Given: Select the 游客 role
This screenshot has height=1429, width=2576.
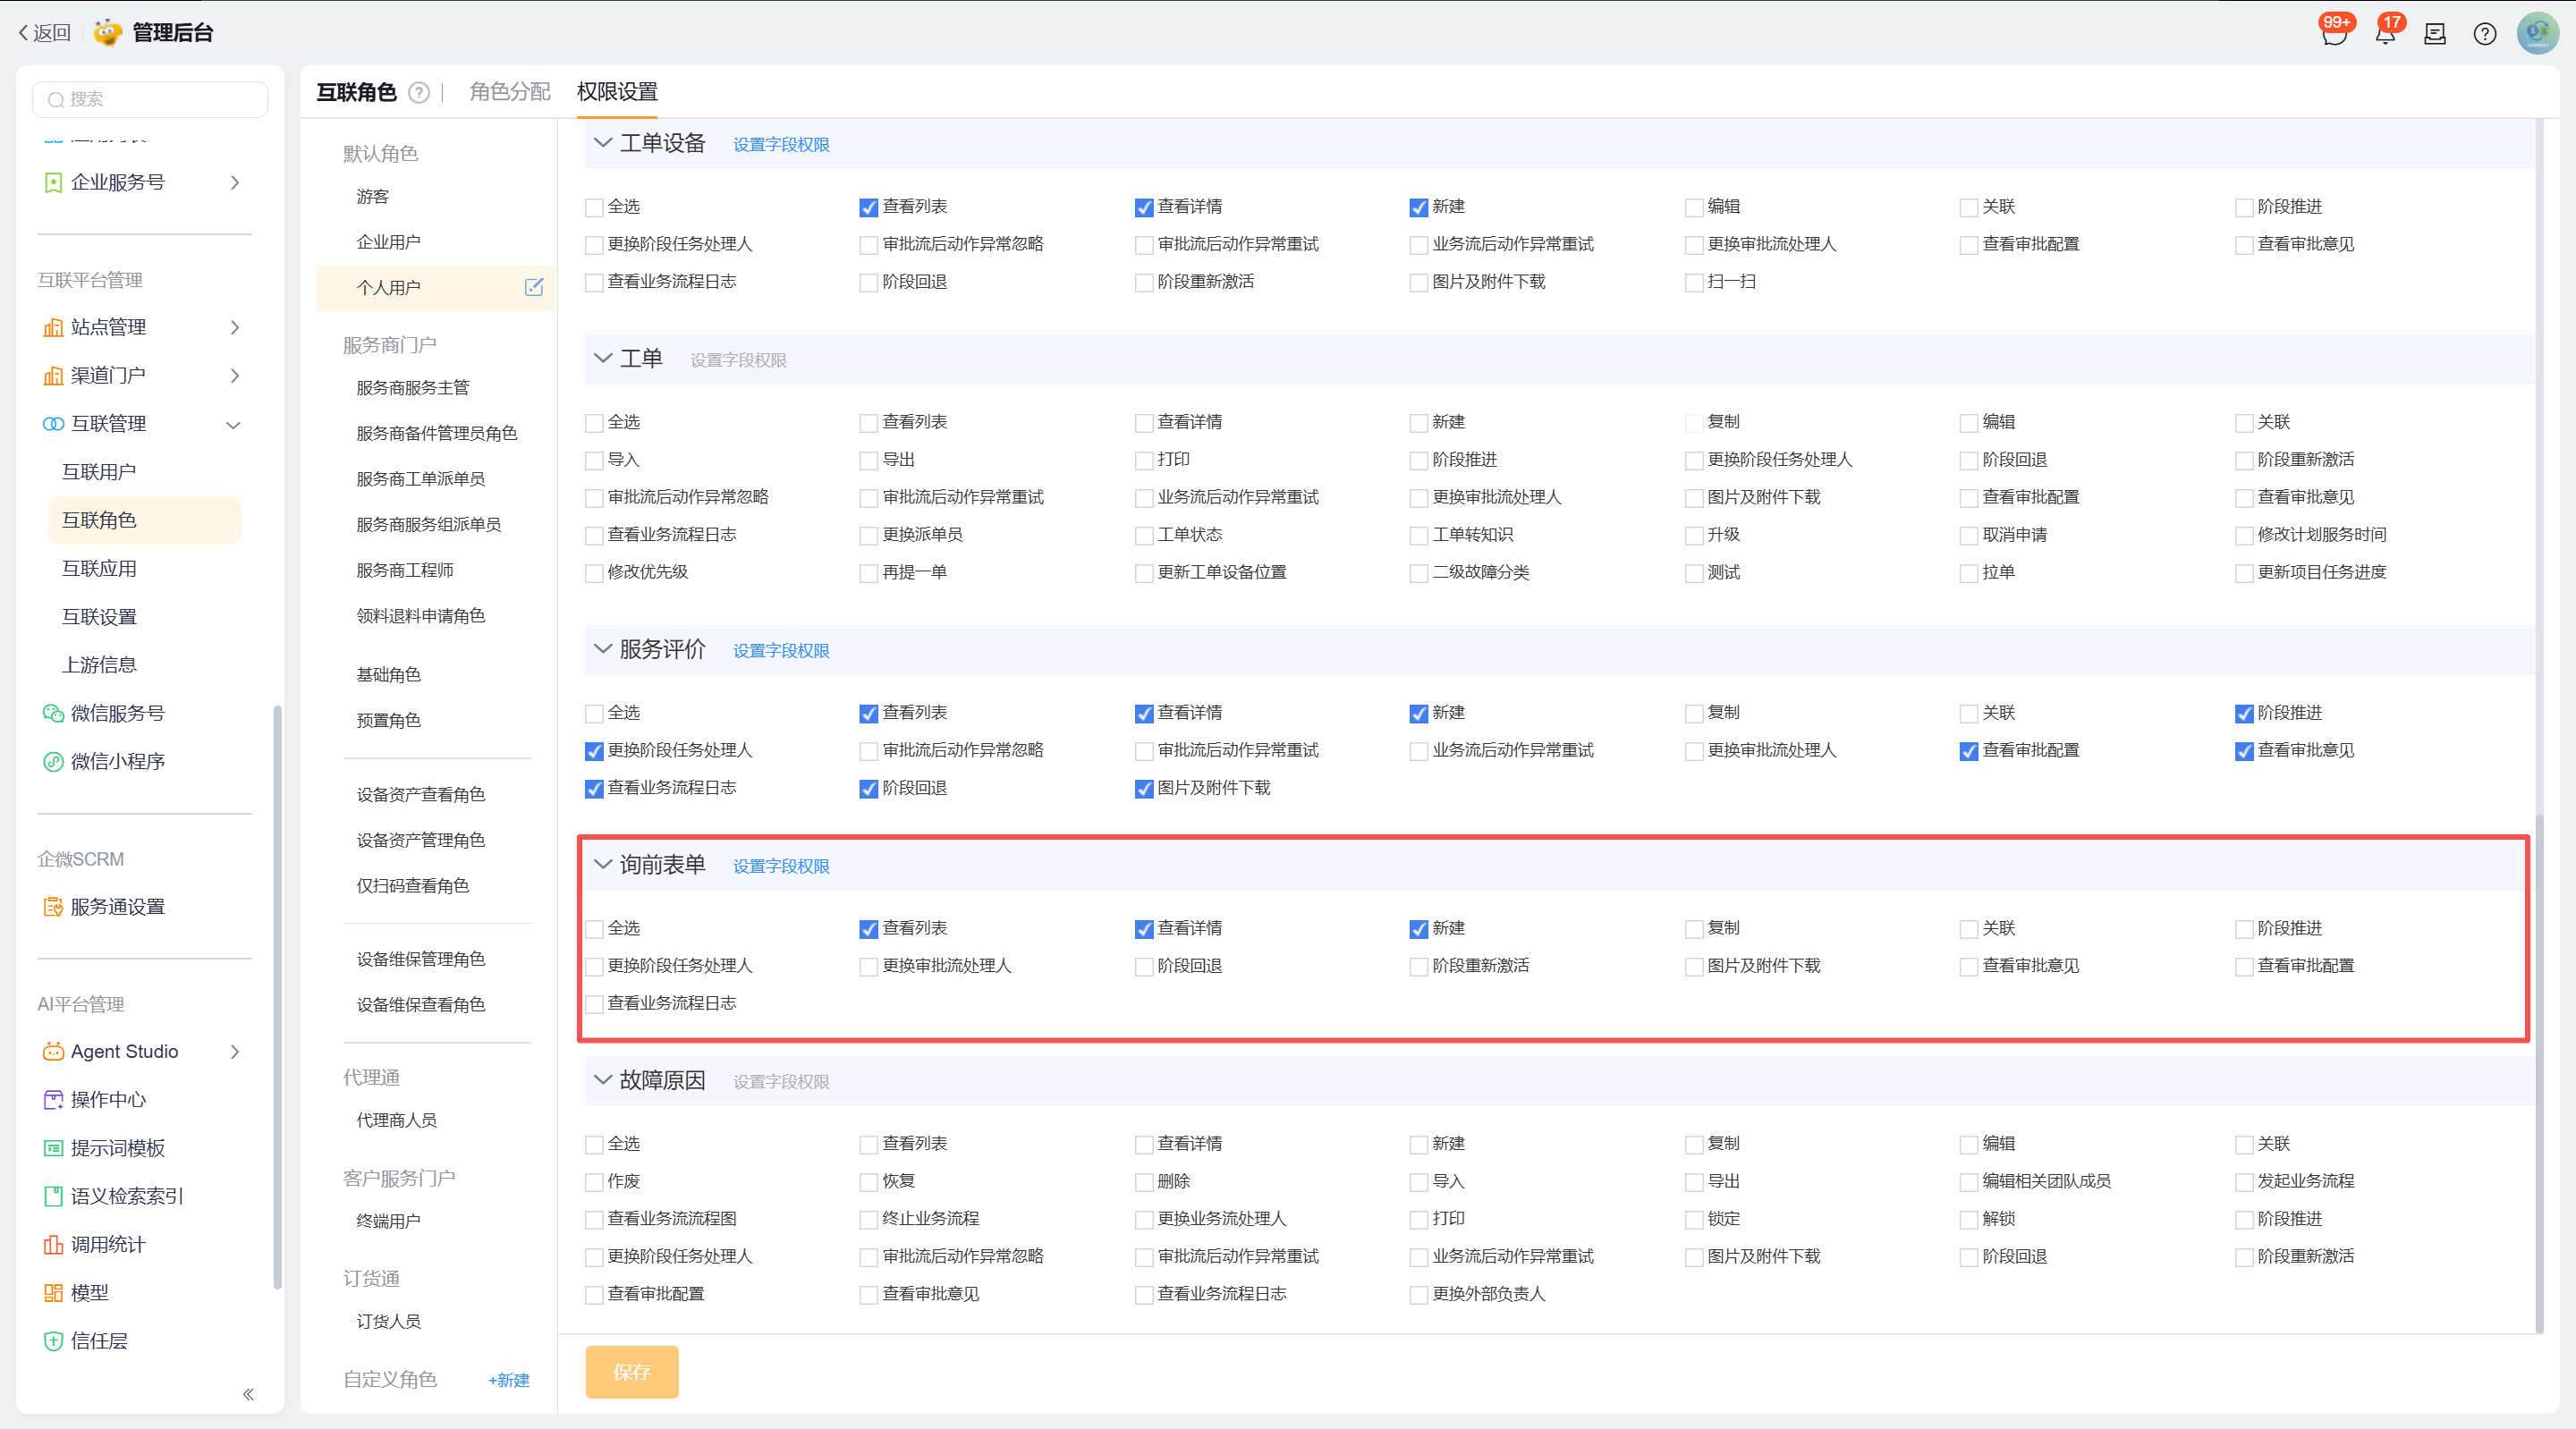Looking at the screenshot, I should click(373, 197).
